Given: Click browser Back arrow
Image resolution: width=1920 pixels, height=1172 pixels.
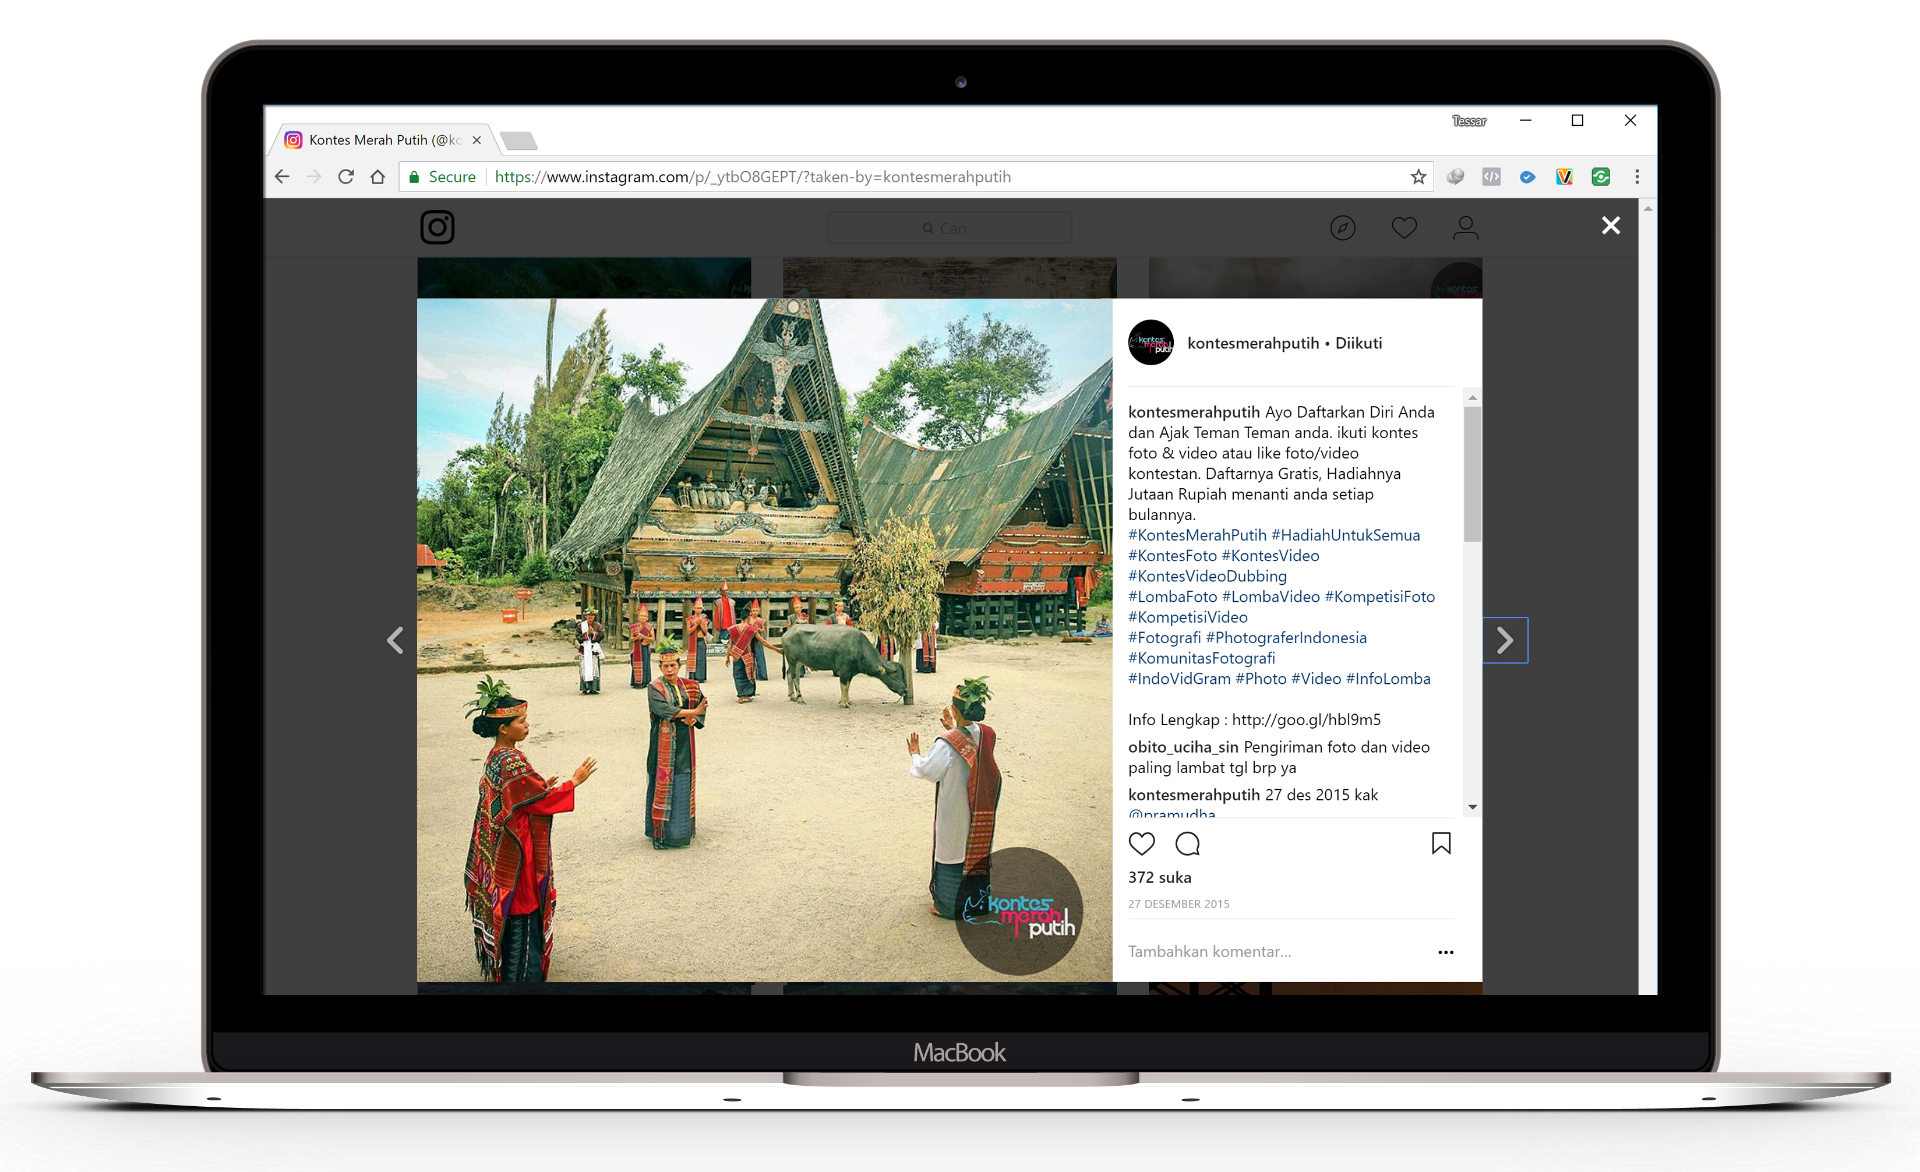Looking at the screenshot, I should click(282, 177).
